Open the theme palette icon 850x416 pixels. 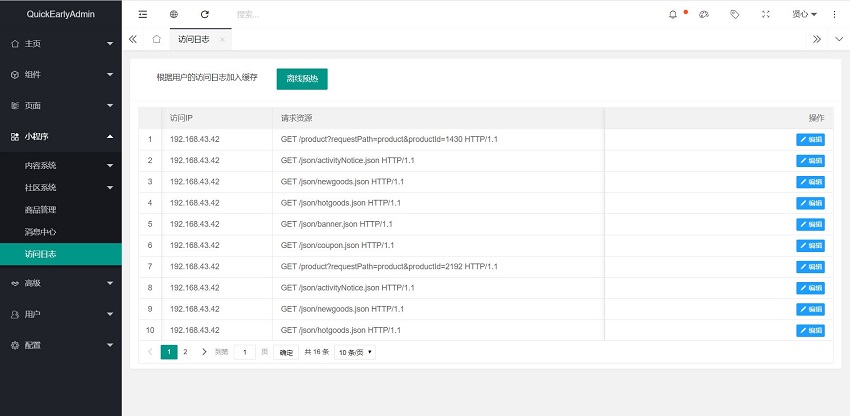704,15
